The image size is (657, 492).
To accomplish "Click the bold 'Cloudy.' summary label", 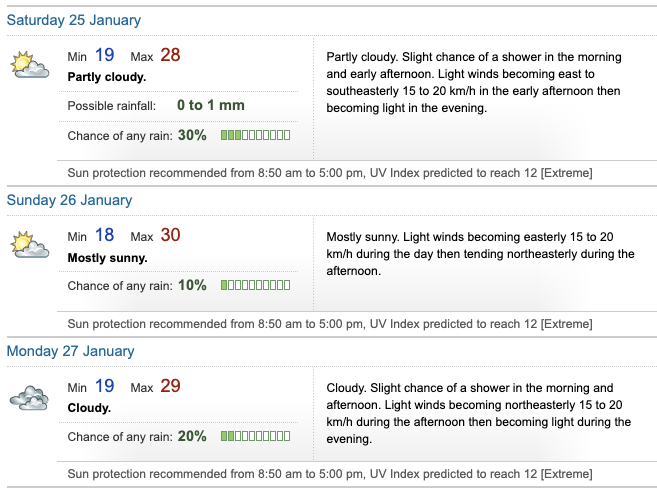I will point(89,408).
